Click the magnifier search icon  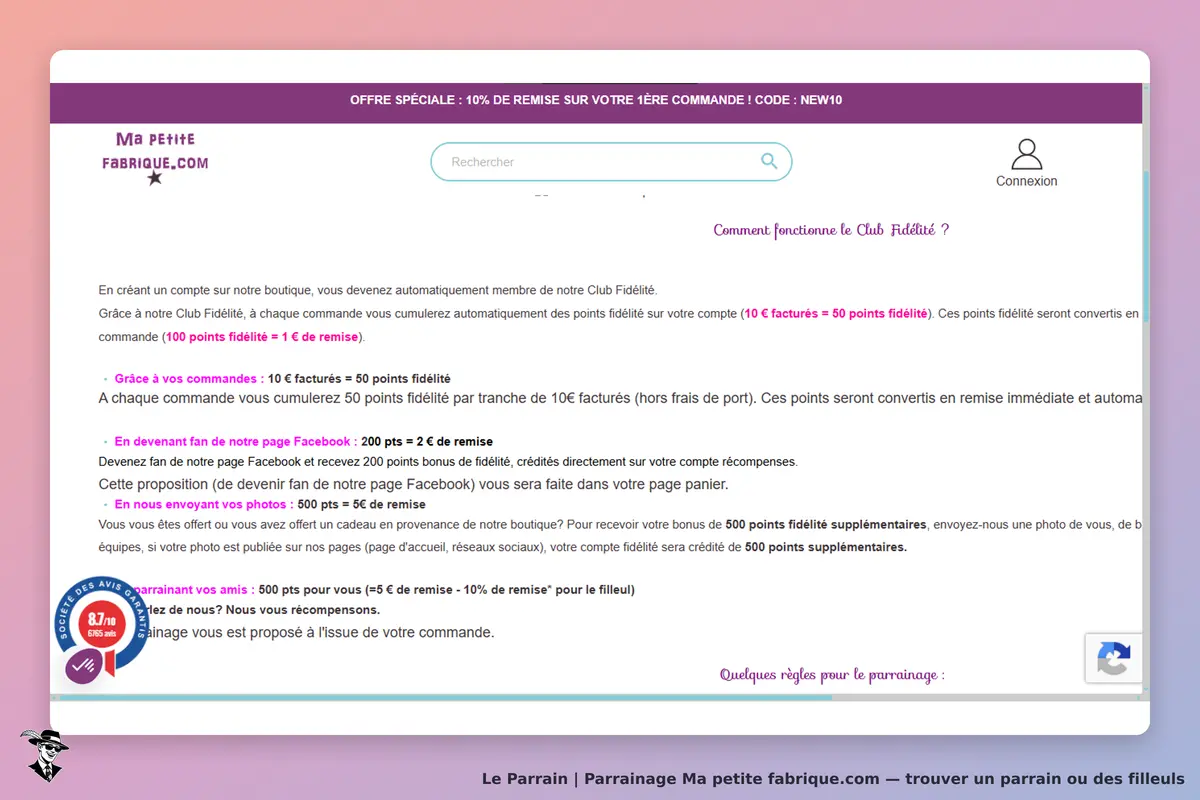click(x=769, y=161)
